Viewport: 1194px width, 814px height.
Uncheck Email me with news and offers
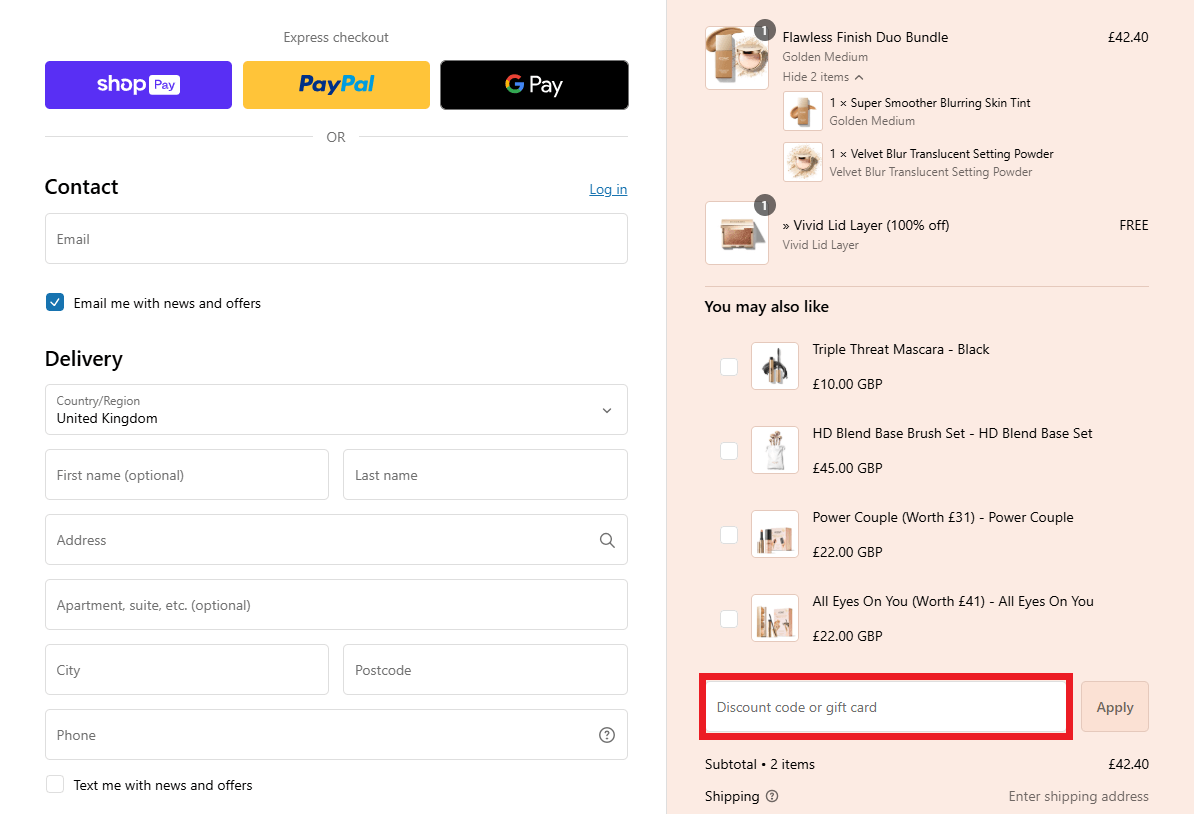click(55, 302)
